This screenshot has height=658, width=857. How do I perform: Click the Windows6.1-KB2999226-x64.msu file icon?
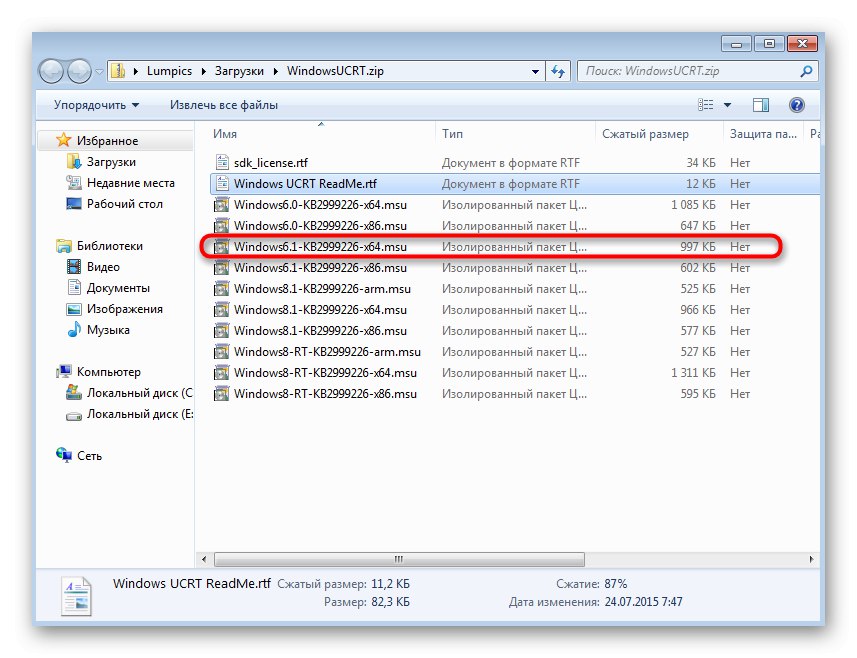[x=221, y=247]
